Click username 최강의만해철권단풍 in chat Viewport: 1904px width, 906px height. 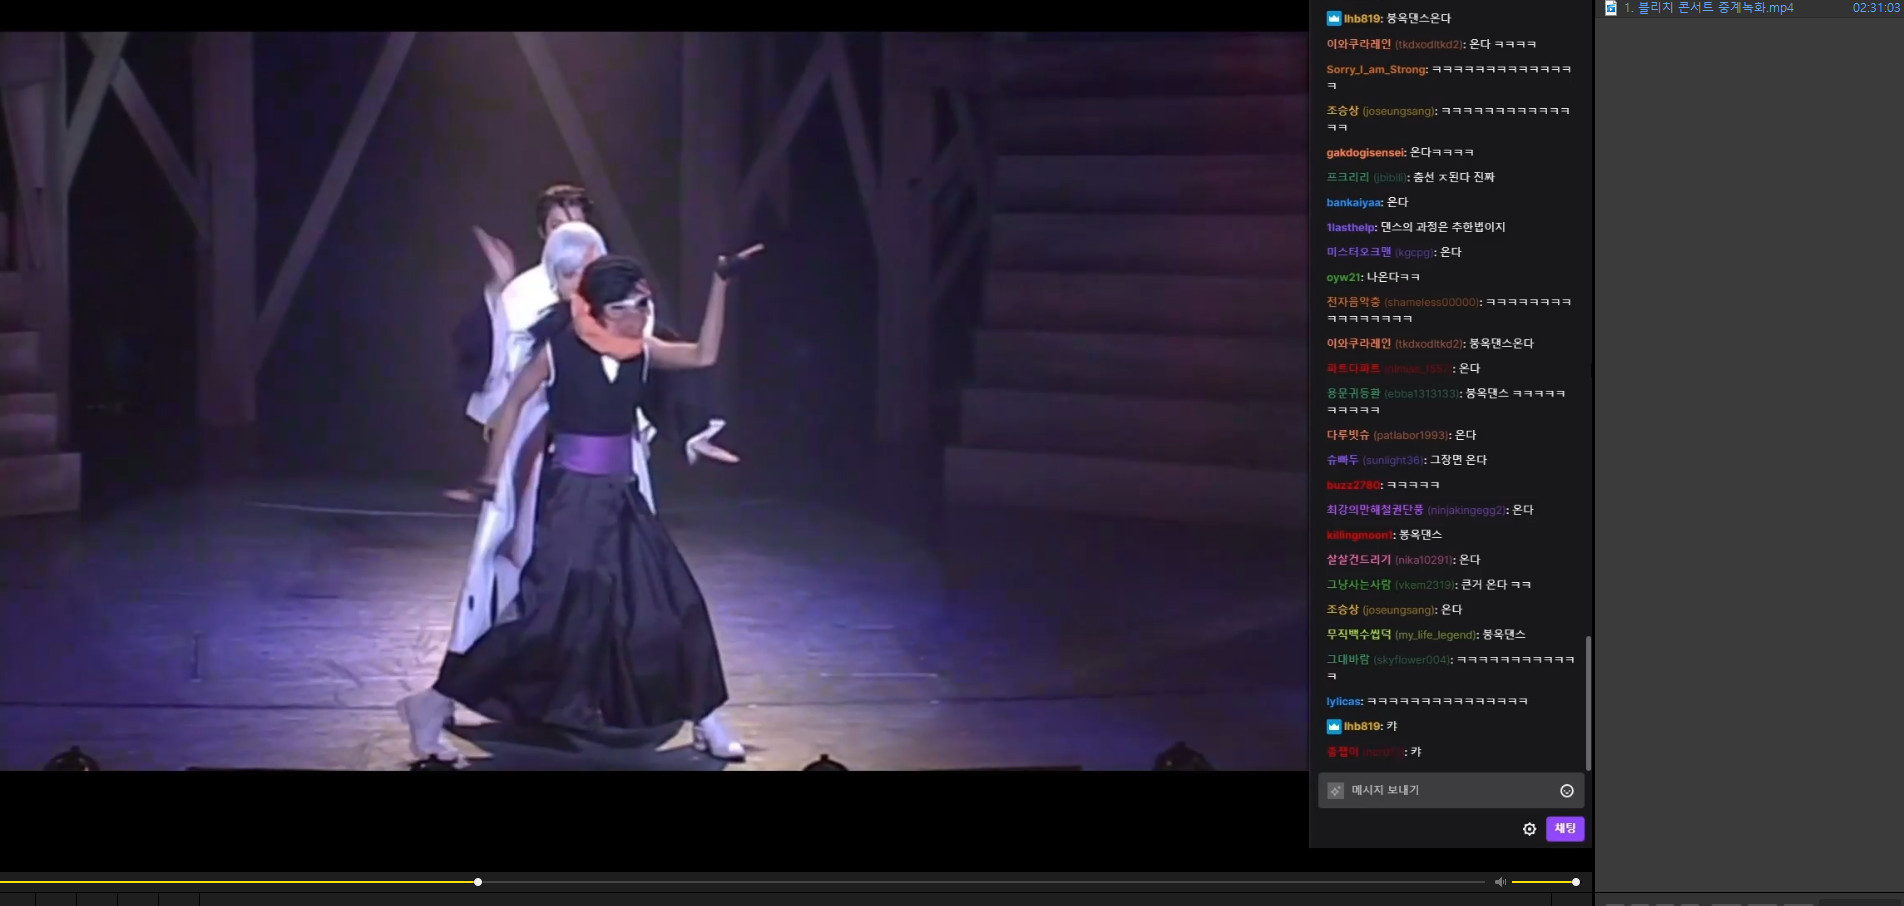(x=1375, y=510)
